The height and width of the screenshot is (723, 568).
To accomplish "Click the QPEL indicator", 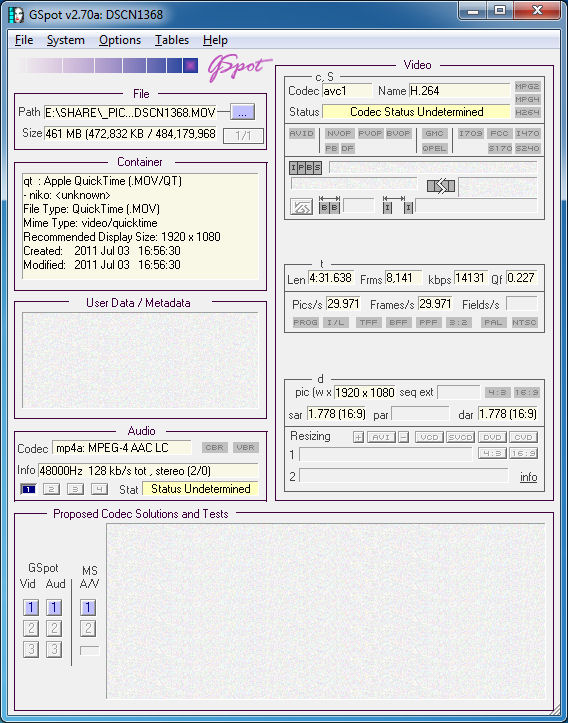I will pyautogui.click(x=434, y=148).
